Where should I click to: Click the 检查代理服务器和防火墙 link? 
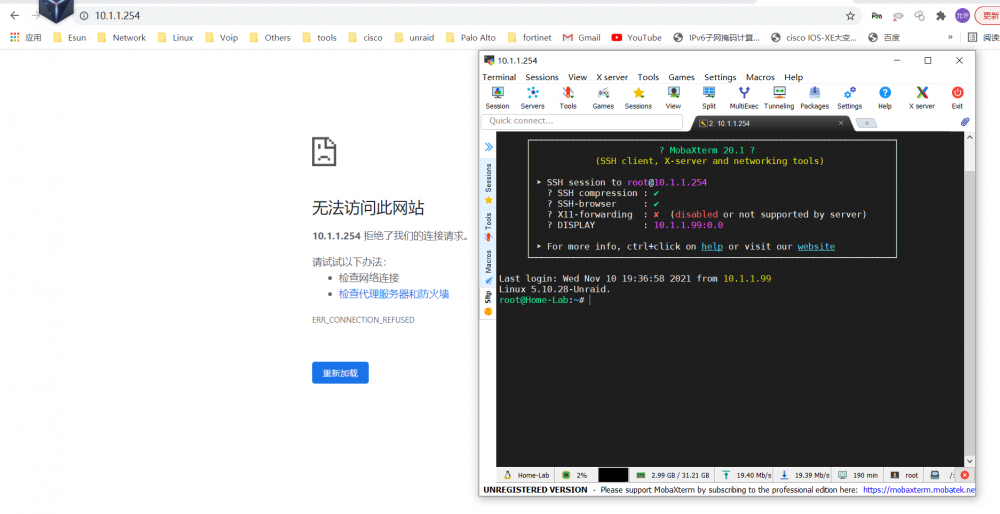[393, 294]
